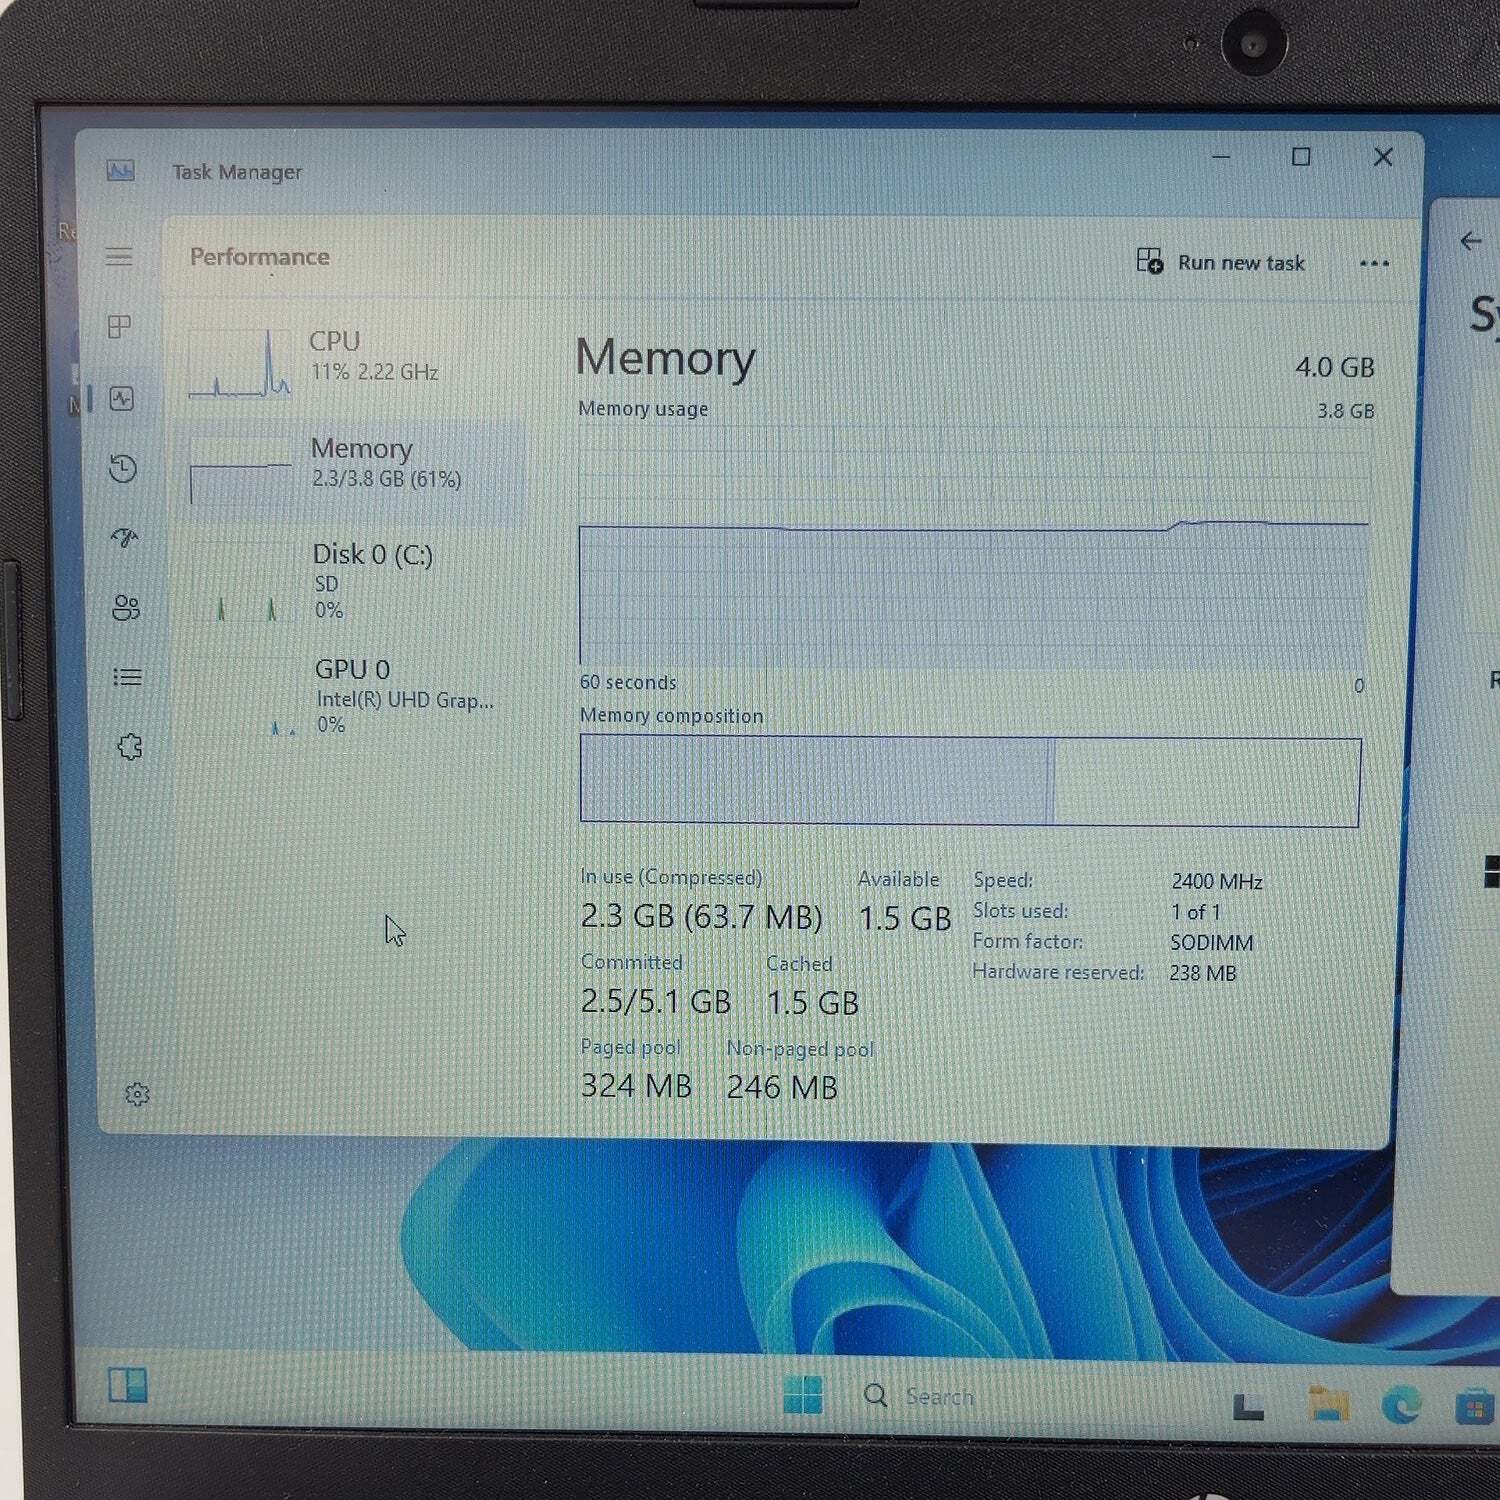Click the Task Manager app icon in title bar
Viewport: 1500px width, 1500px height.
click(121, 171)
